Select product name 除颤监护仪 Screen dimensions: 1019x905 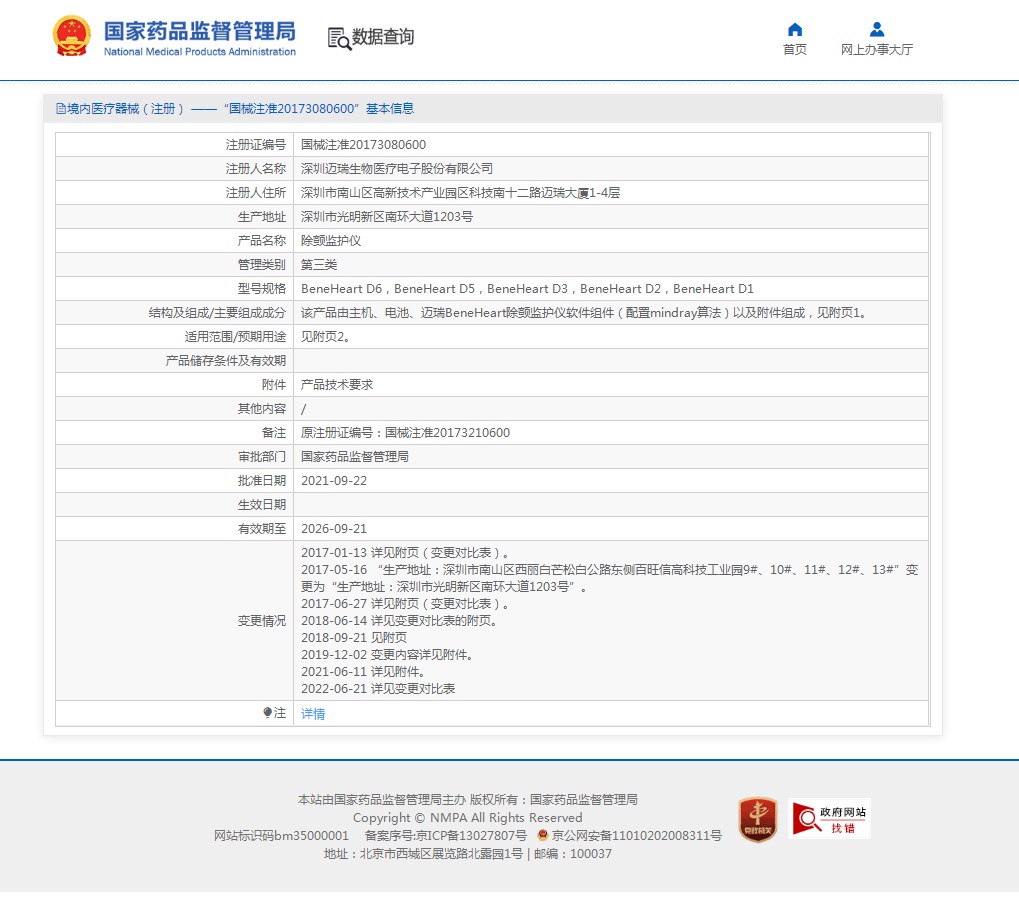tap(331, 241)
